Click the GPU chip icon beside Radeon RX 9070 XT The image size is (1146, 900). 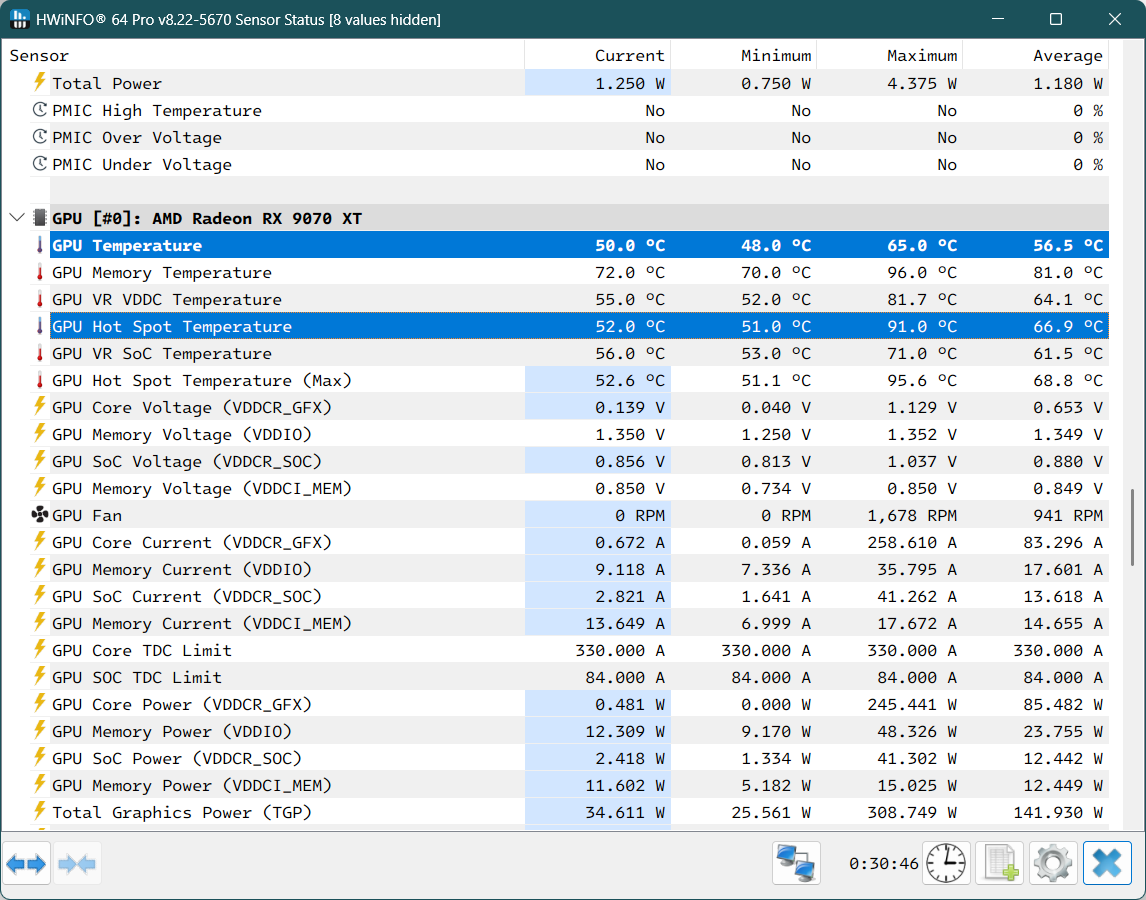(x=40, y=218)
